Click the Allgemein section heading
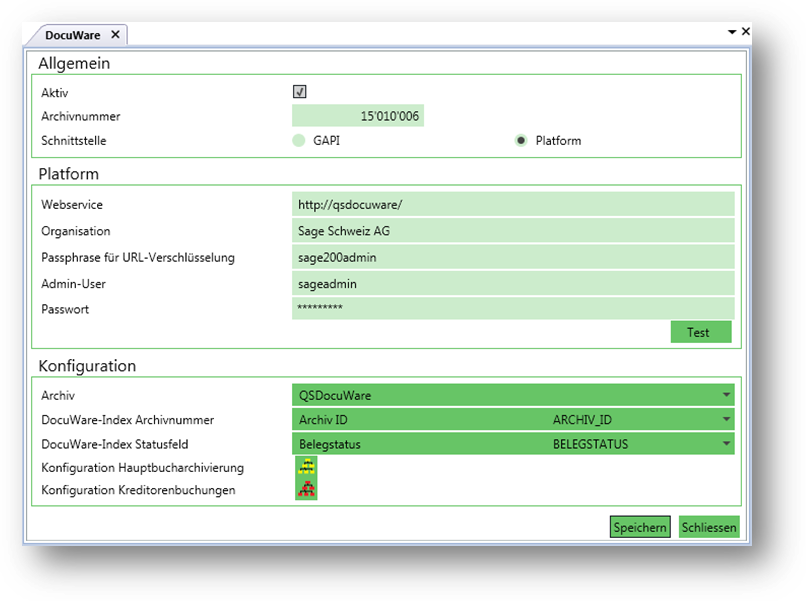The width and height of the screenshot is (806, 601). pyautogui.click(x=74, y=63)
